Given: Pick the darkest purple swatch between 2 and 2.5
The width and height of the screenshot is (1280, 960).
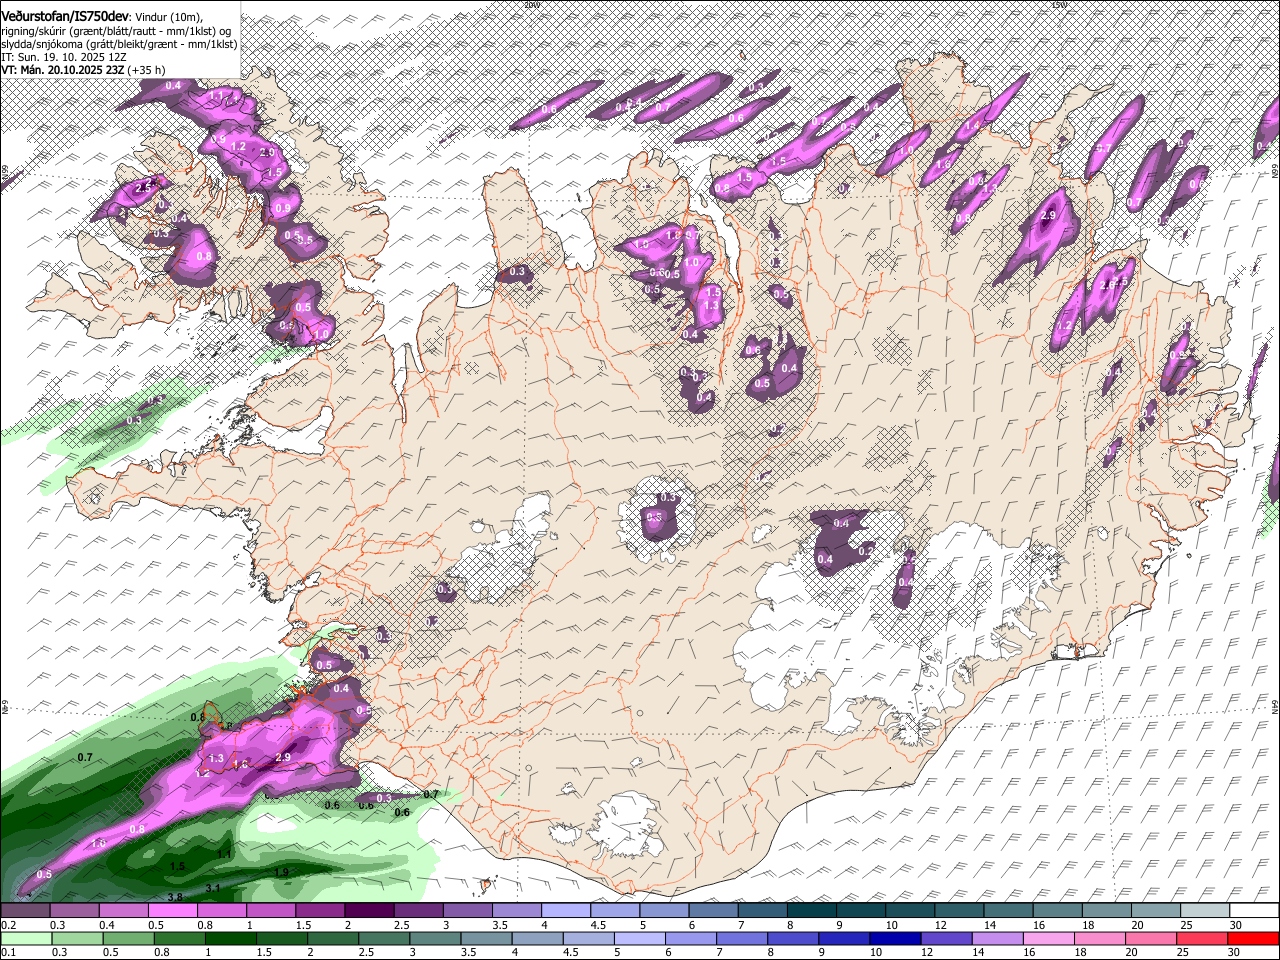Looking at the screenshot, I should 369,911.
